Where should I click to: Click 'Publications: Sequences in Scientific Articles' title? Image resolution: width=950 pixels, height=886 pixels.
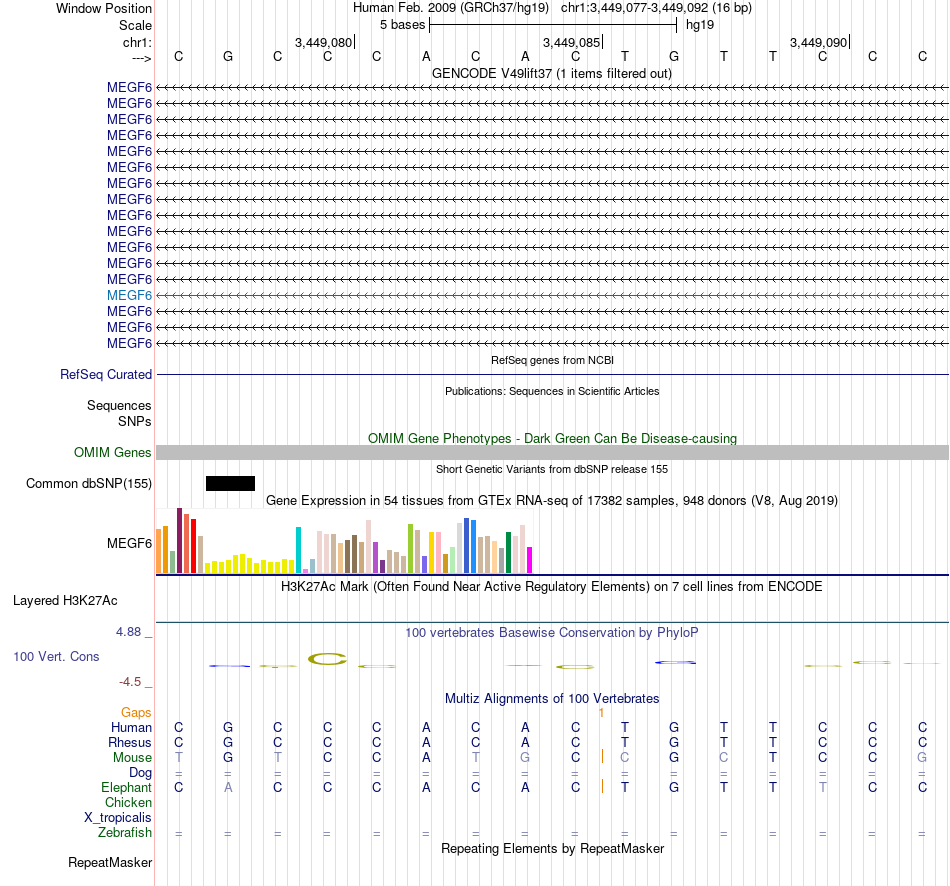tap(552, 391)
